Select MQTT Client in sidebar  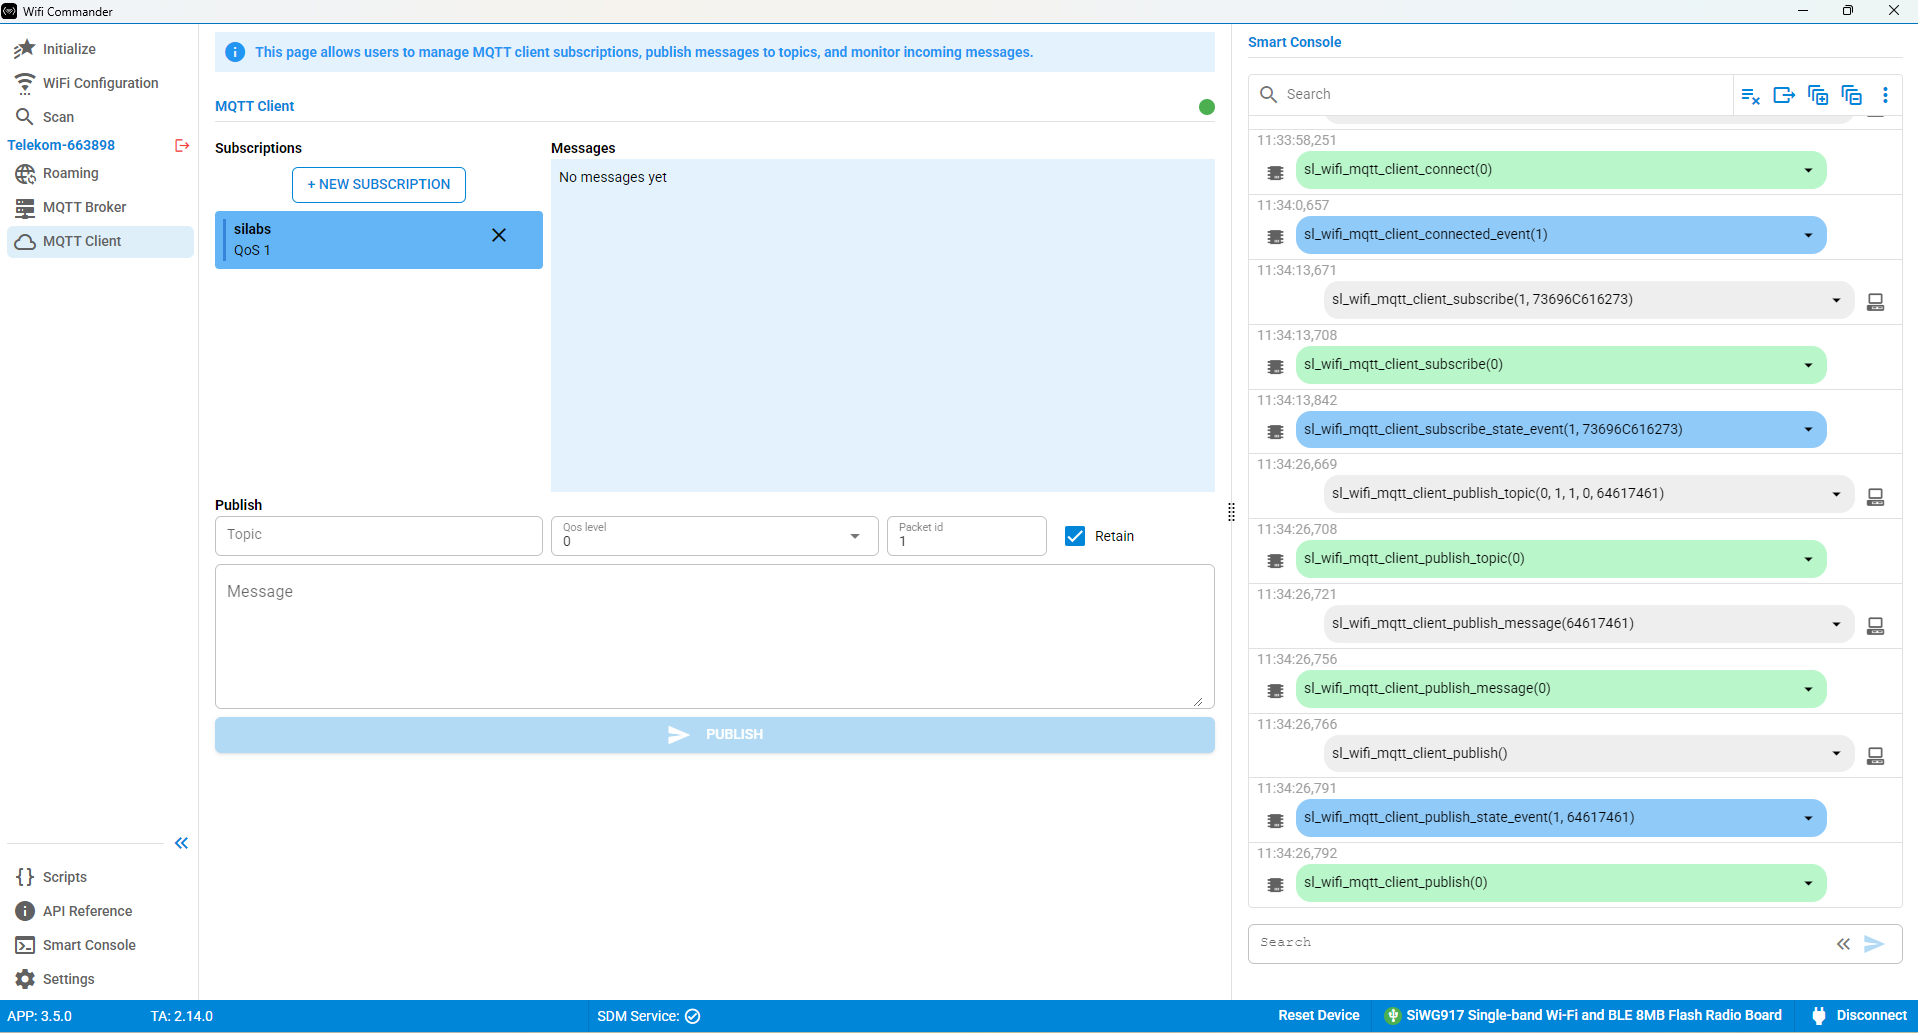[100, 241]
